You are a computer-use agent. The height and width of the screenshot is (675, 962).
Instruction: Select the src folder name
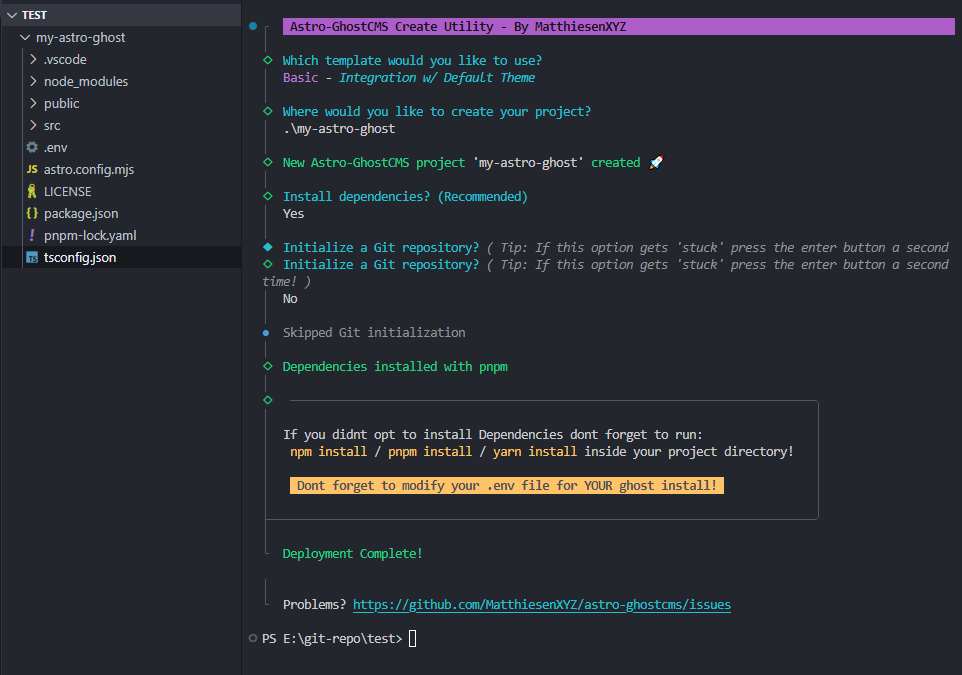pos(52,126)
